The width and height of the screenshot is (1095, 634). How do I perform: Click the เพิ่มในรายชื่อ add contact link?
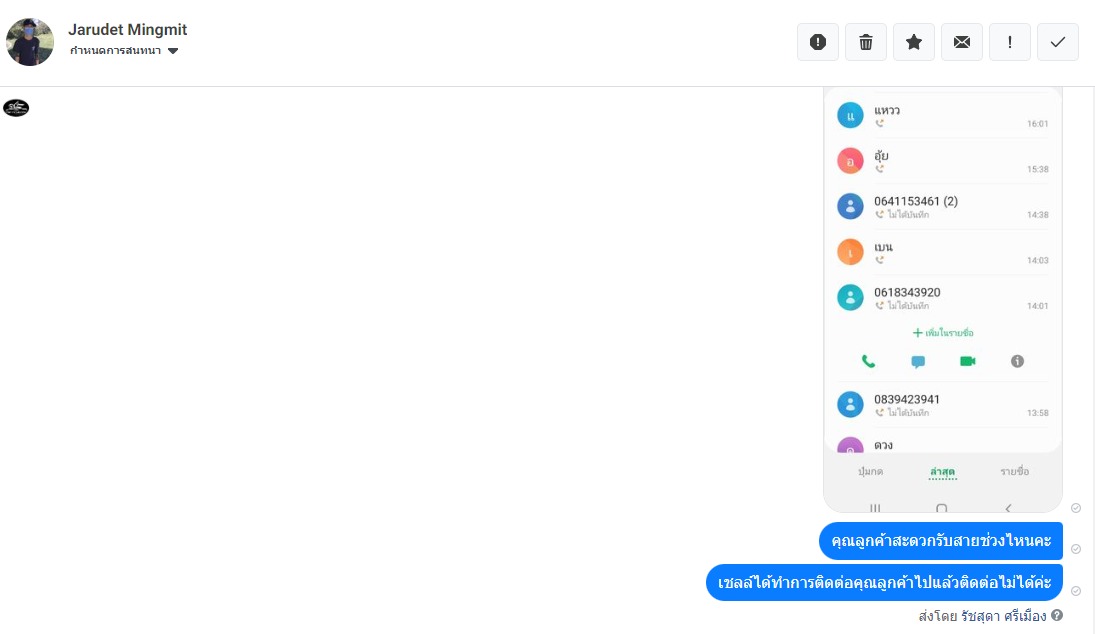[x=943, y=333]
